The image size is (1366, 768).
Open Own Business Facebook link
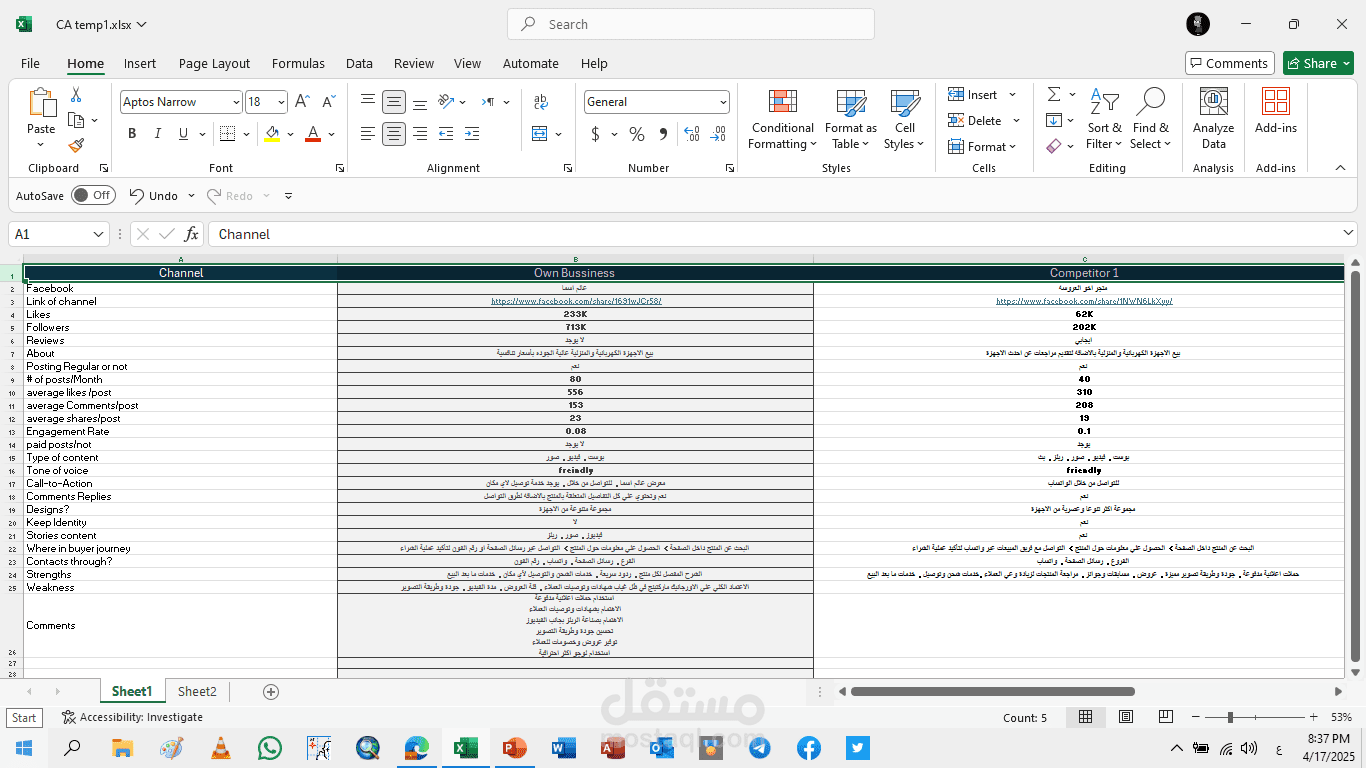[x=575, y=301]
